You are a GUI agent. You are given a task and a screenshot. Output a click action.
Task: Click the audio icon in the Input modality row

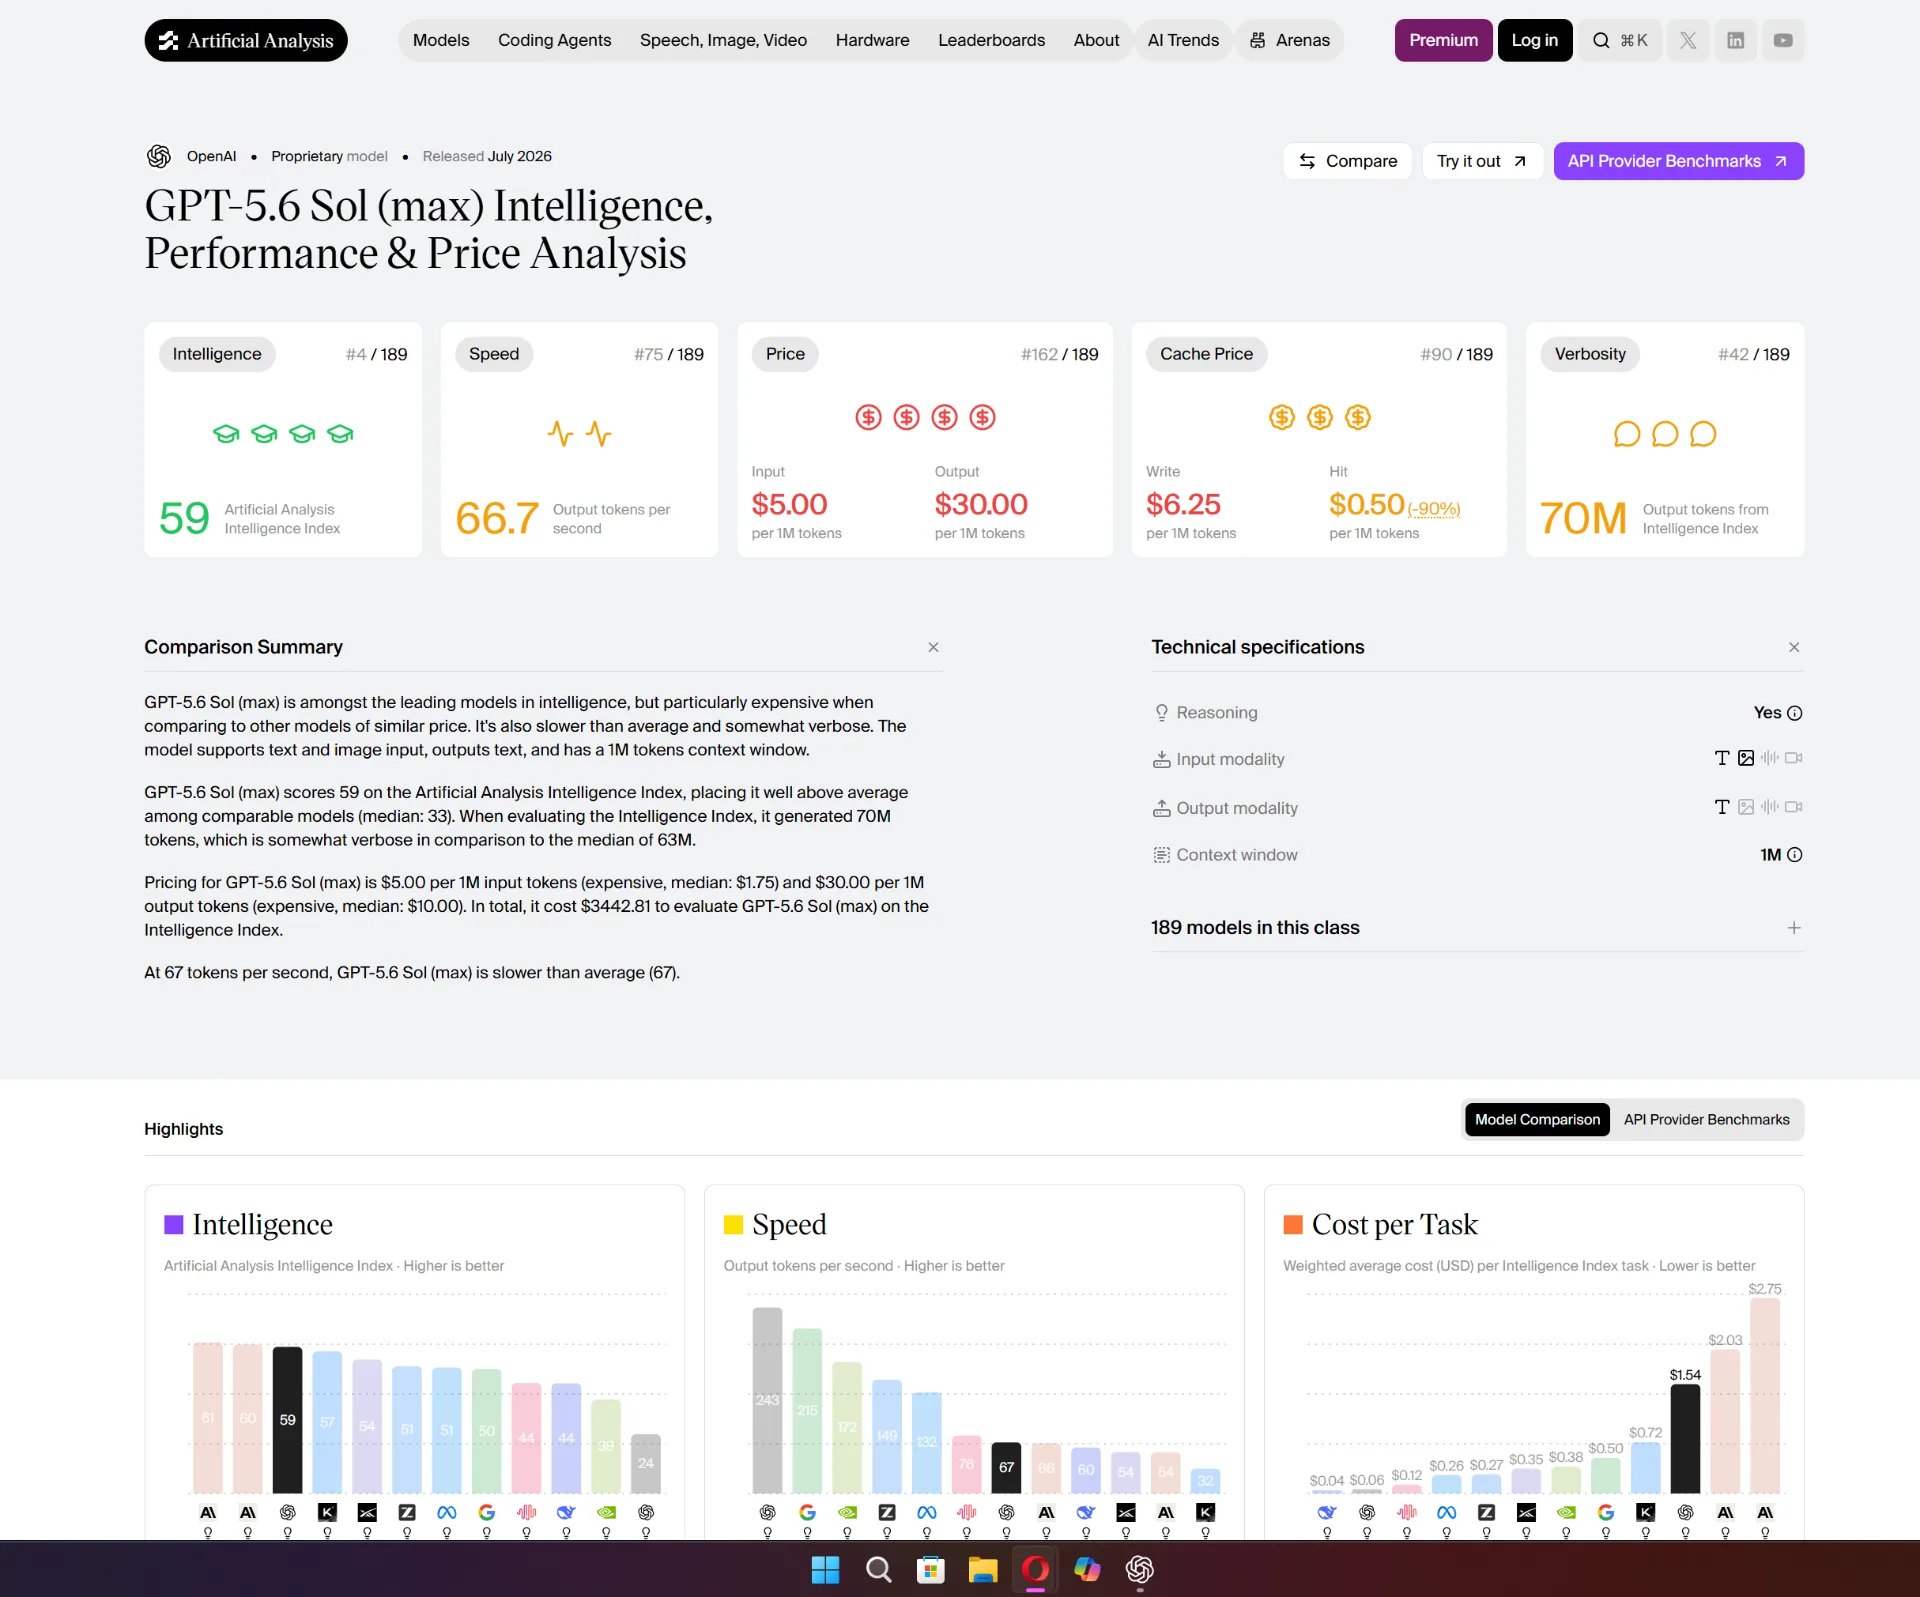[1770, 758]
